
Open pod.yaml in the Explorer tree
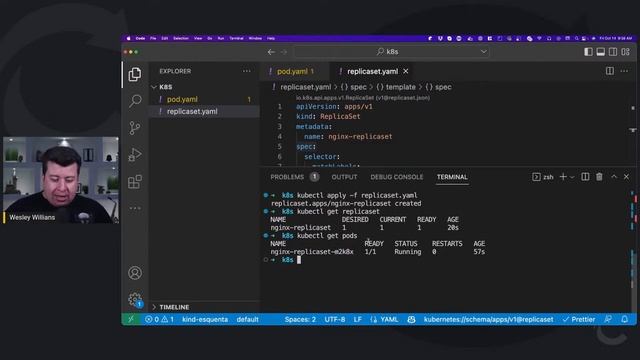(204, 99)
